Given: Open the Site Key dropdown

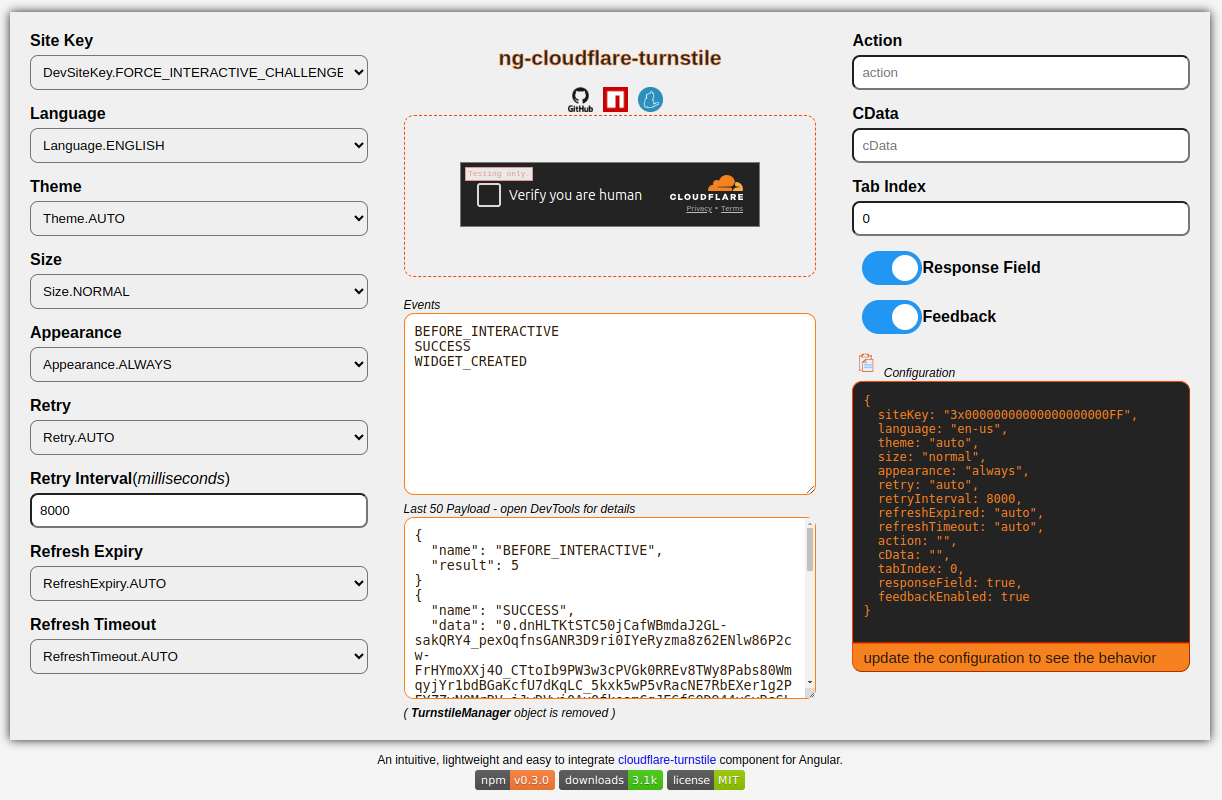Looking at the screenshot, I should click(x=199, y=72).
